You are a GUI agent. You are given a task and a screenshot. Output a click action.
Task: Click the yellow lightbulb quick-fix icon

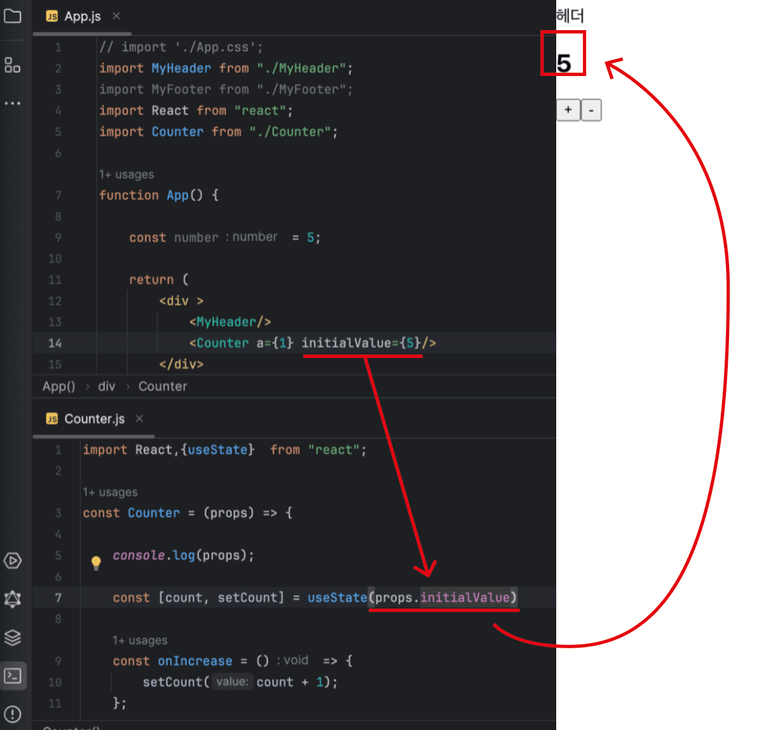click(x=96, y=562)
